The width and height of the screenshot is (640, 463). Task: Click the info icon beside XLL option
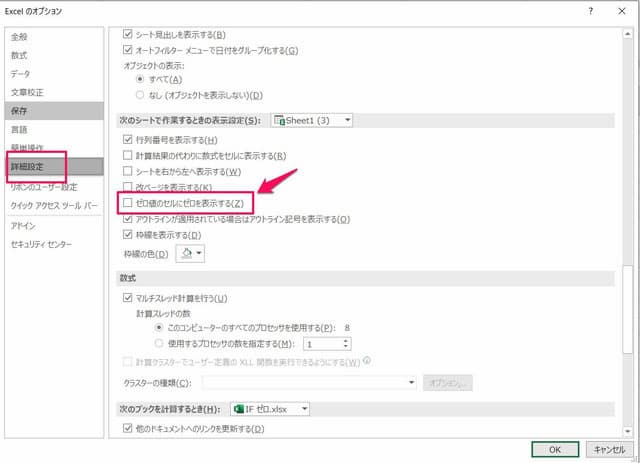coord(367,361)
